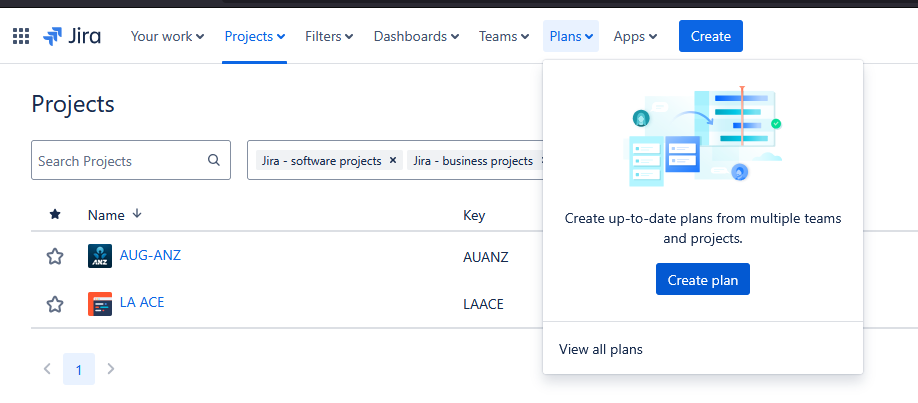Click the LA ACE project avatar
Image resolution: width=918 pixels, height=403 pixels.
[100, 304]
